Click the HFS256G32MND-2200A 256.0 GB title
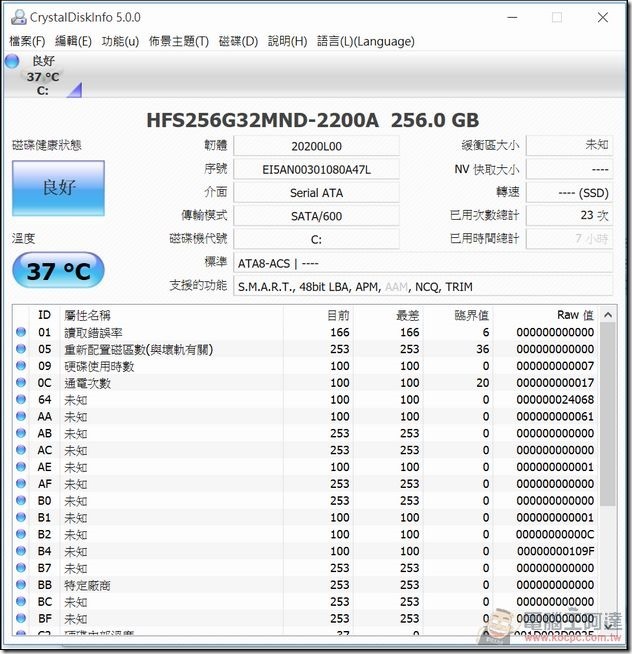The height and width of the screenshot is (654, 632). (x=313, y=120)
